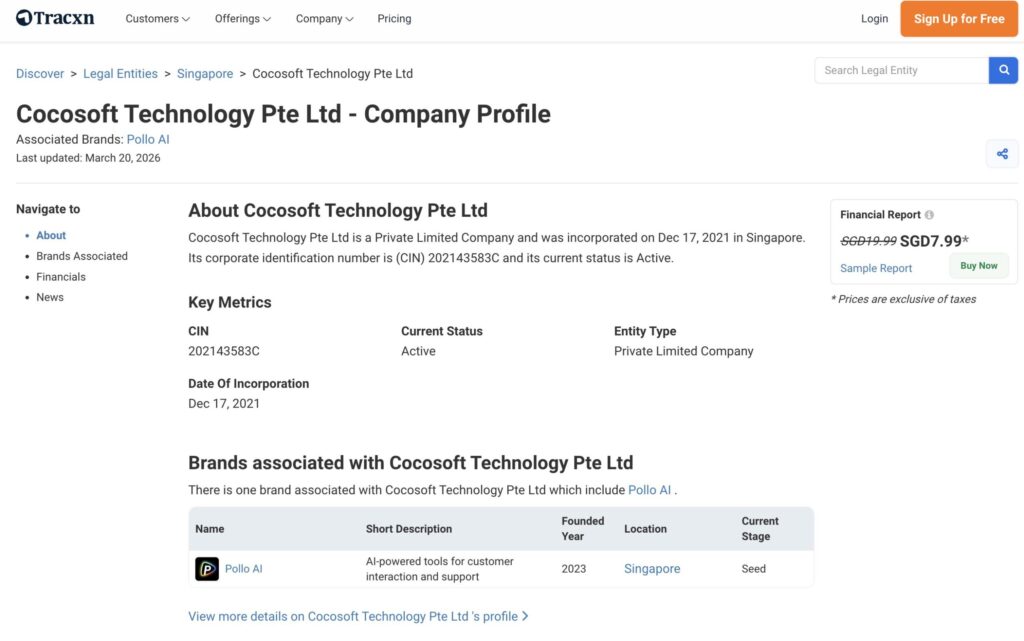Click the 'Key Metrics' heading
The height and width of the screenshot is (641, 1024).
230,302
